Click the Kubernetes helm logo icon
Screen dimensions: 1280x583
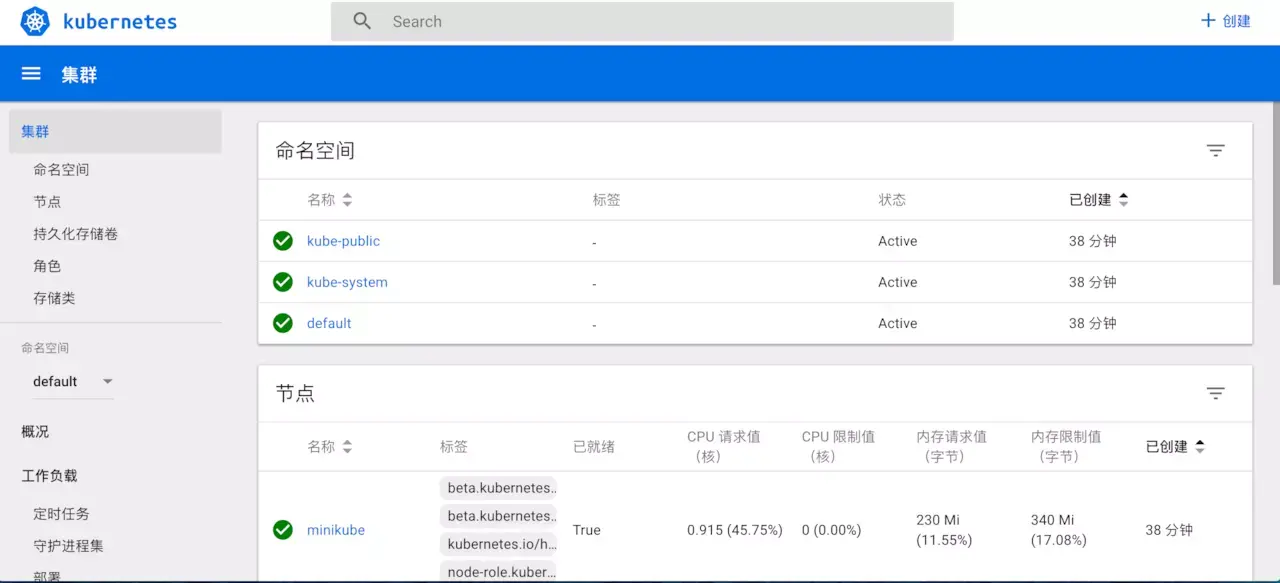pos(35,21)
